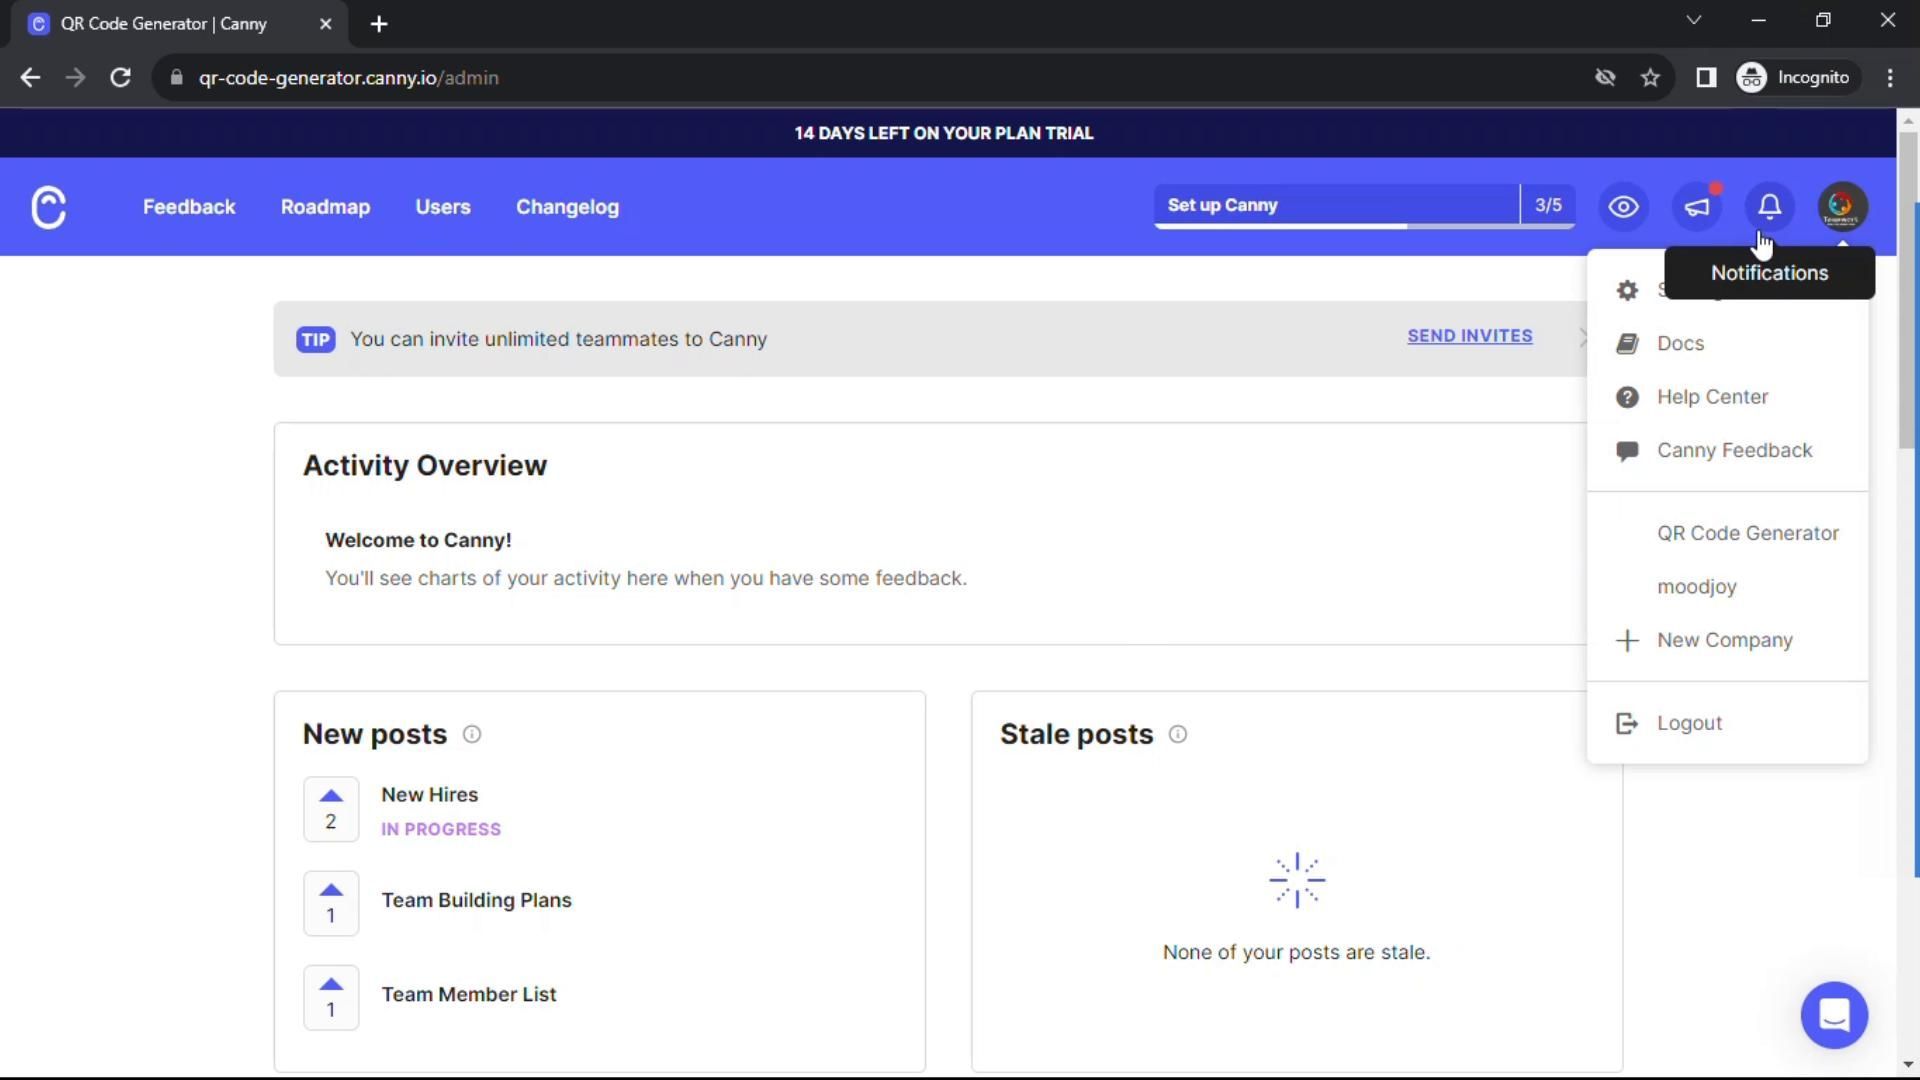Select Logout from the account menu
The height and width of the screenshot is (1080, 1920).
(x=1689, y=723)
